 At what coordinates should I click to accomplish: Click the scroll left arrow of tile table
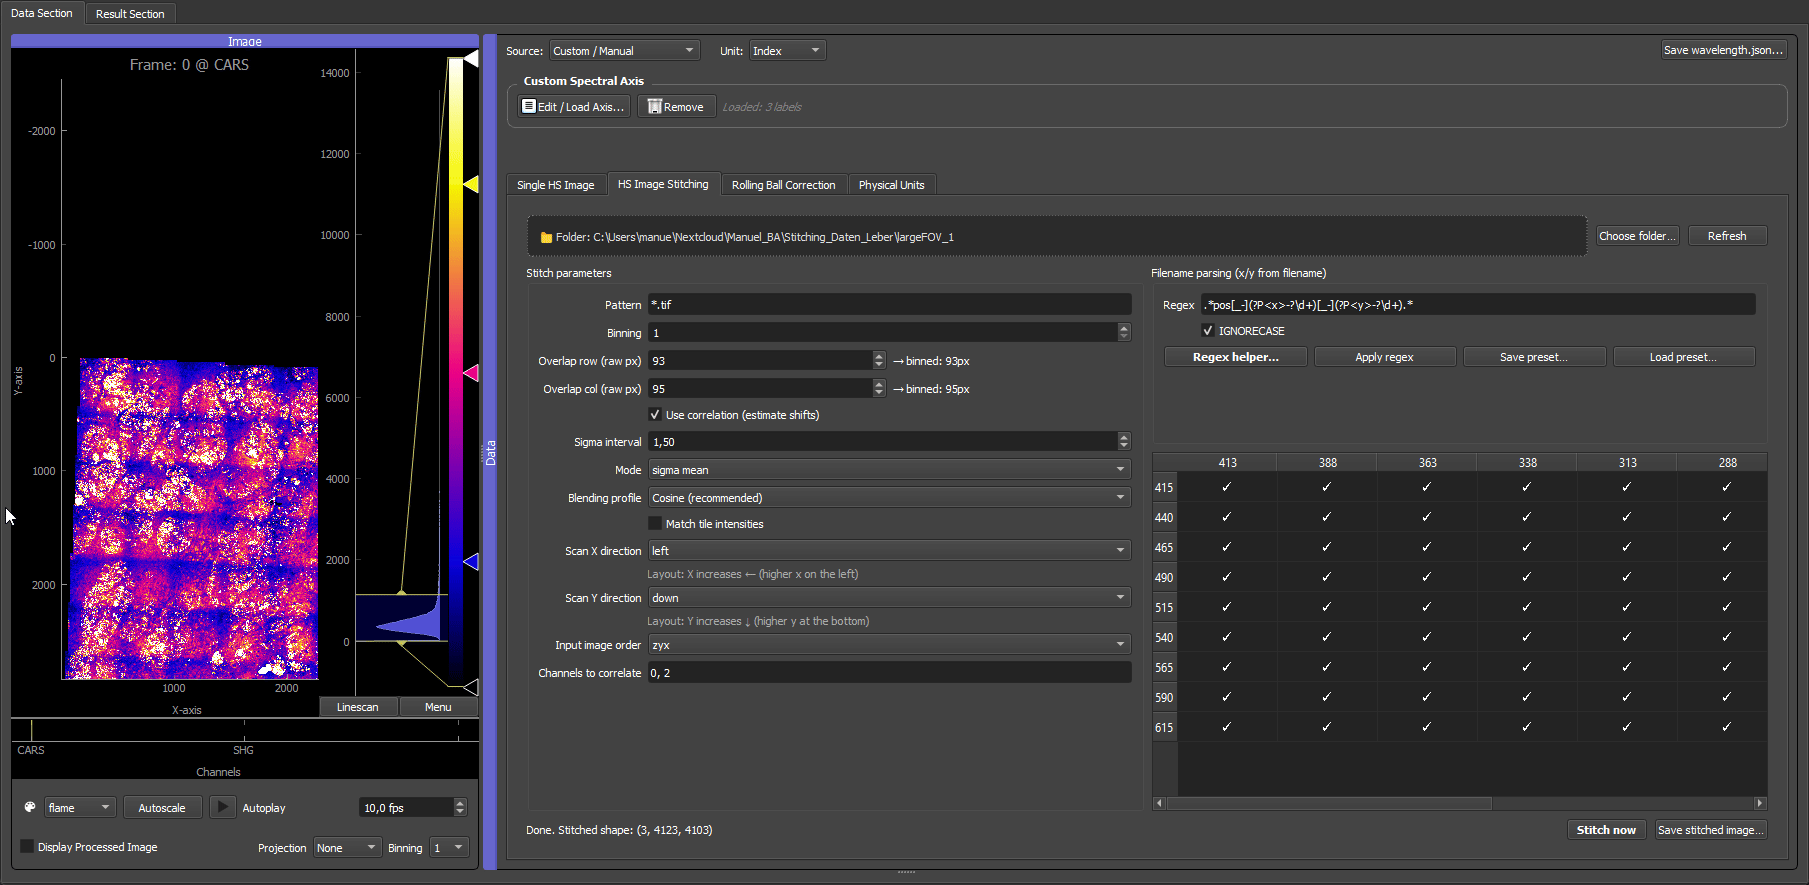(1159, 803)
